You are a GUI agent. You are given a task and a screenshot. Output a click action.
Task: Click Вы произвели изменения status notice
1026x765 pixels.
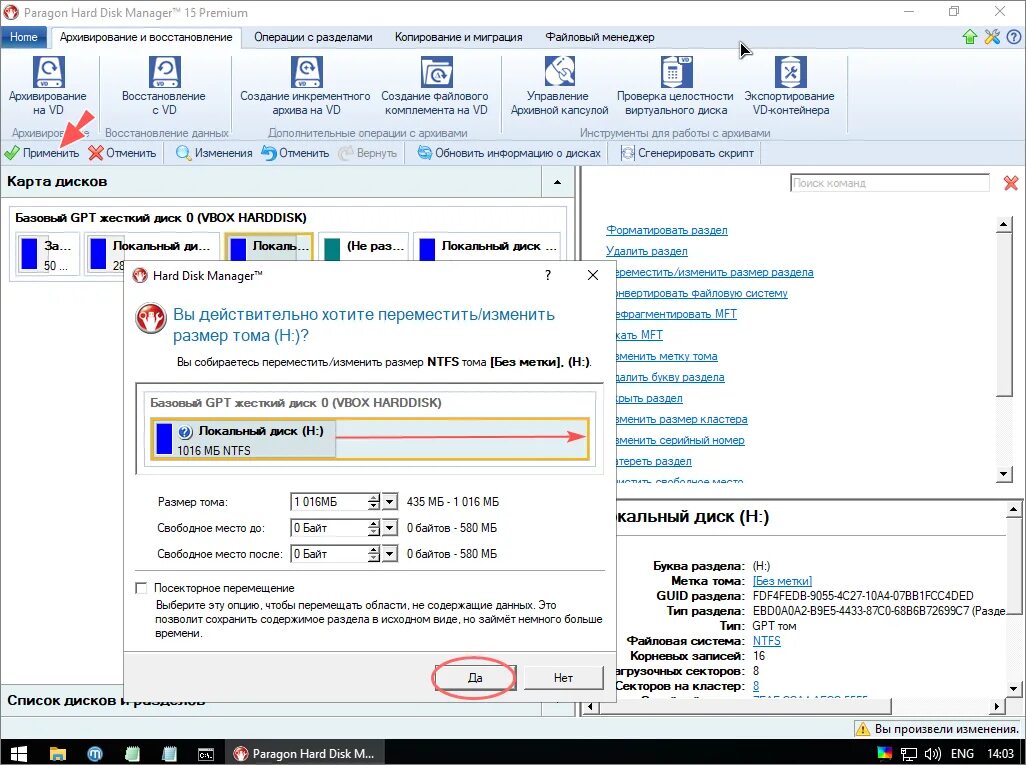938,729
